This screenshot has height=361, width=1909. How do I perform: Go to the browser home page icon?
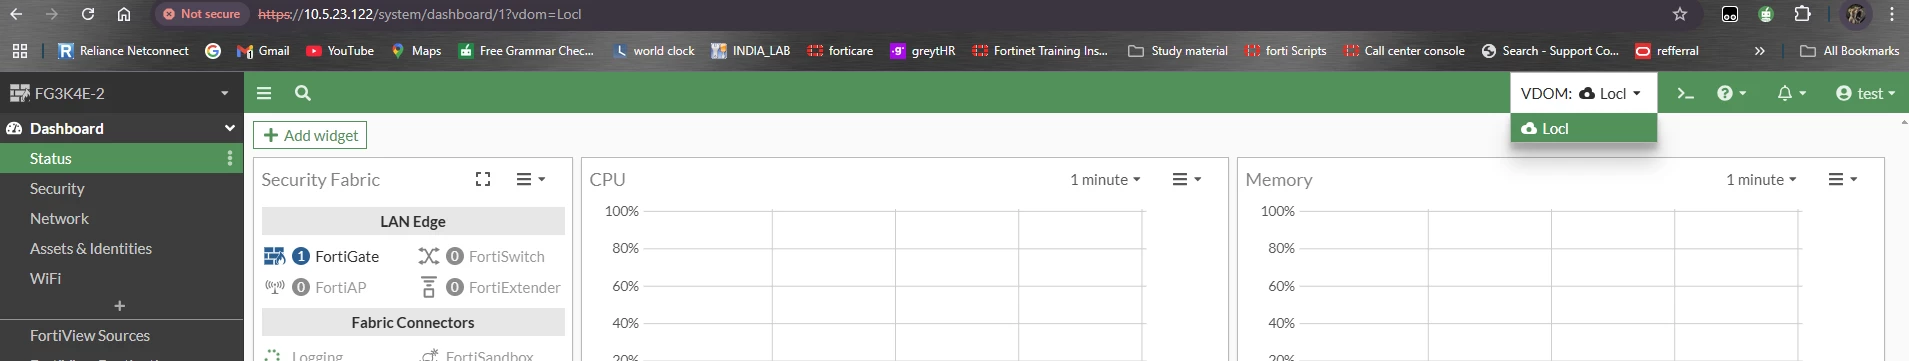pyautogui.click(x=124, y=14)
